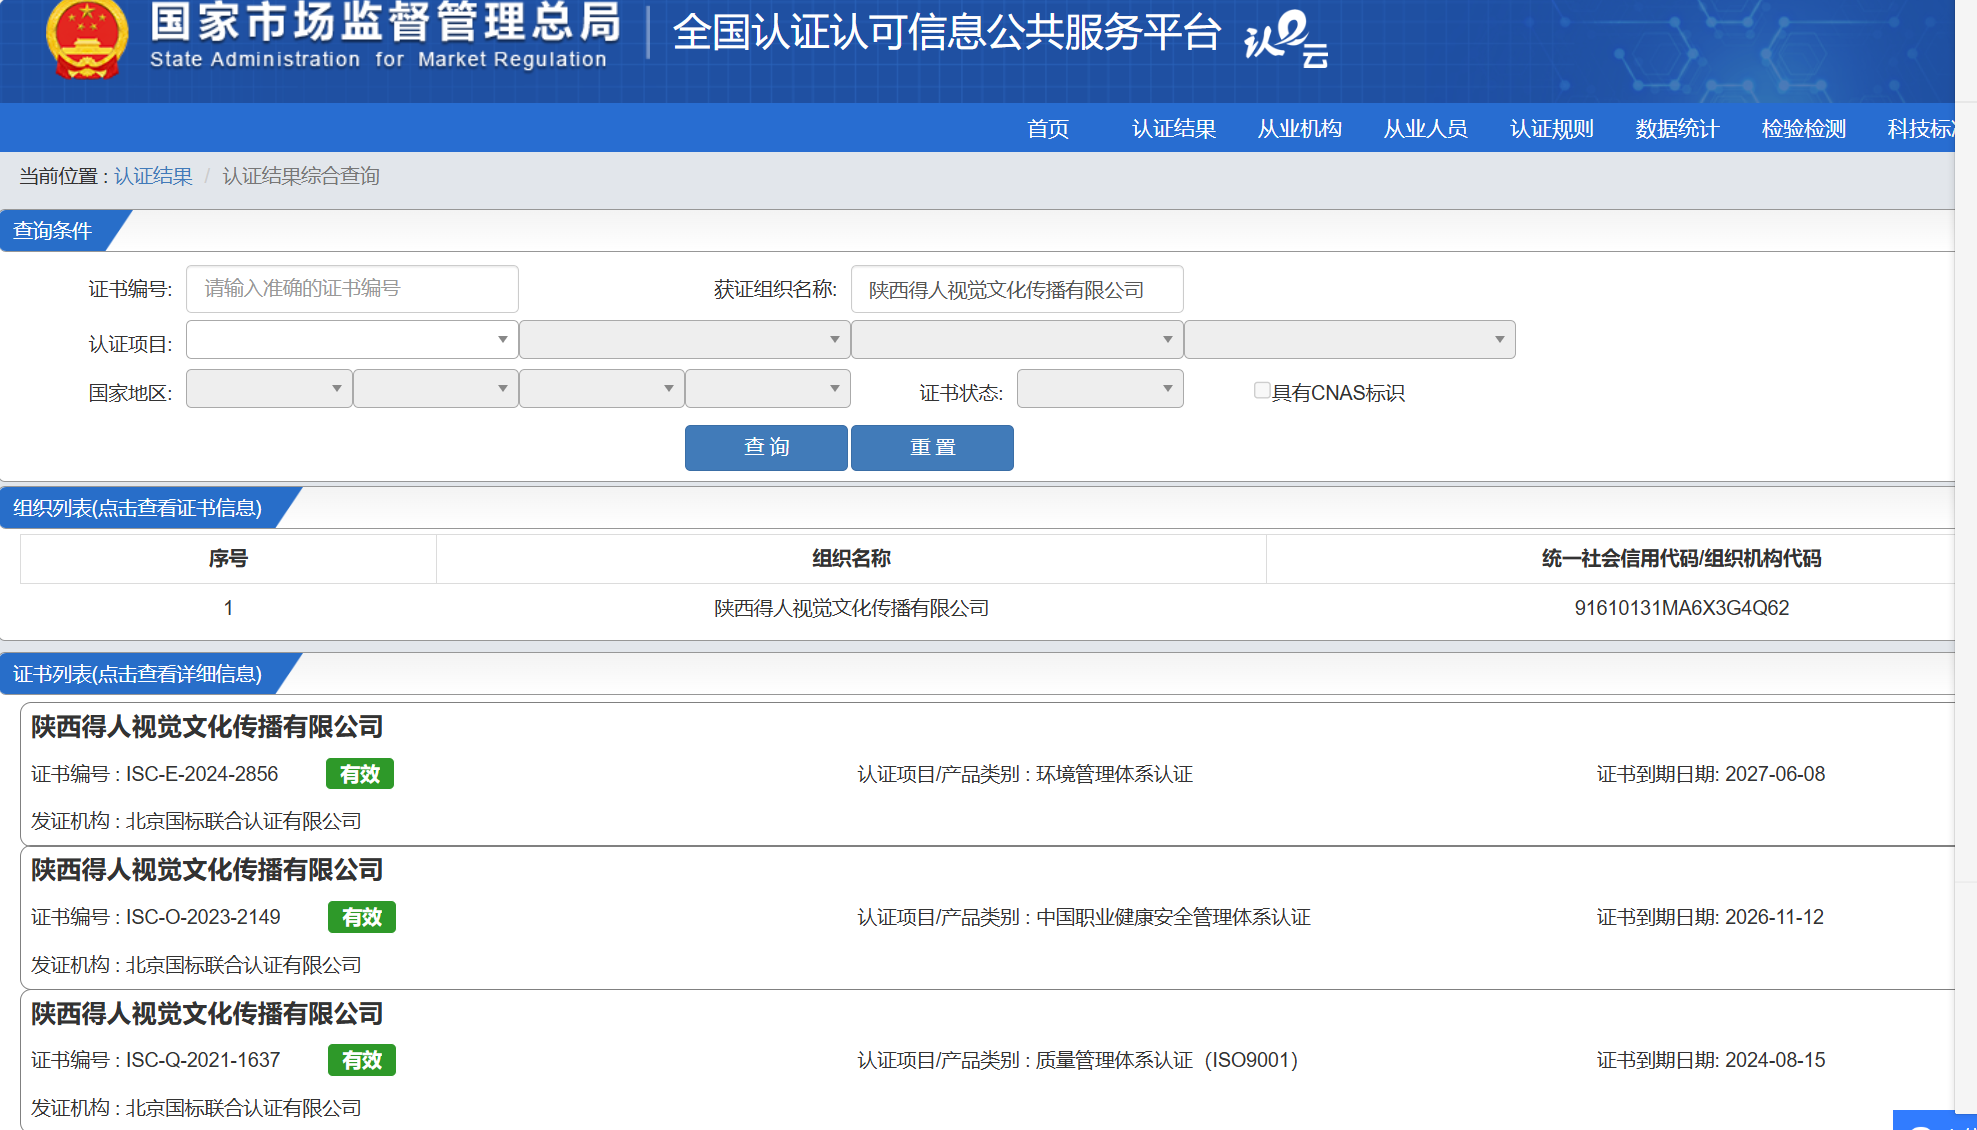Click the 认e云 logo icon

click(x=1286, y=39)
